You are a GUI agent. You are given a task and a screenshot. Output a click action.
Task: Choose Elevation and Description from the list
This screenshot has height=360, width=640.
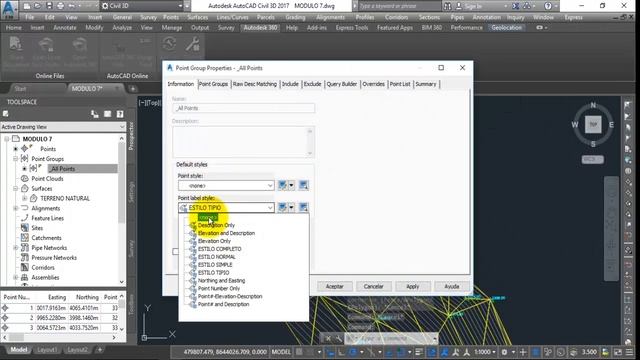click(x=226, y=233)
